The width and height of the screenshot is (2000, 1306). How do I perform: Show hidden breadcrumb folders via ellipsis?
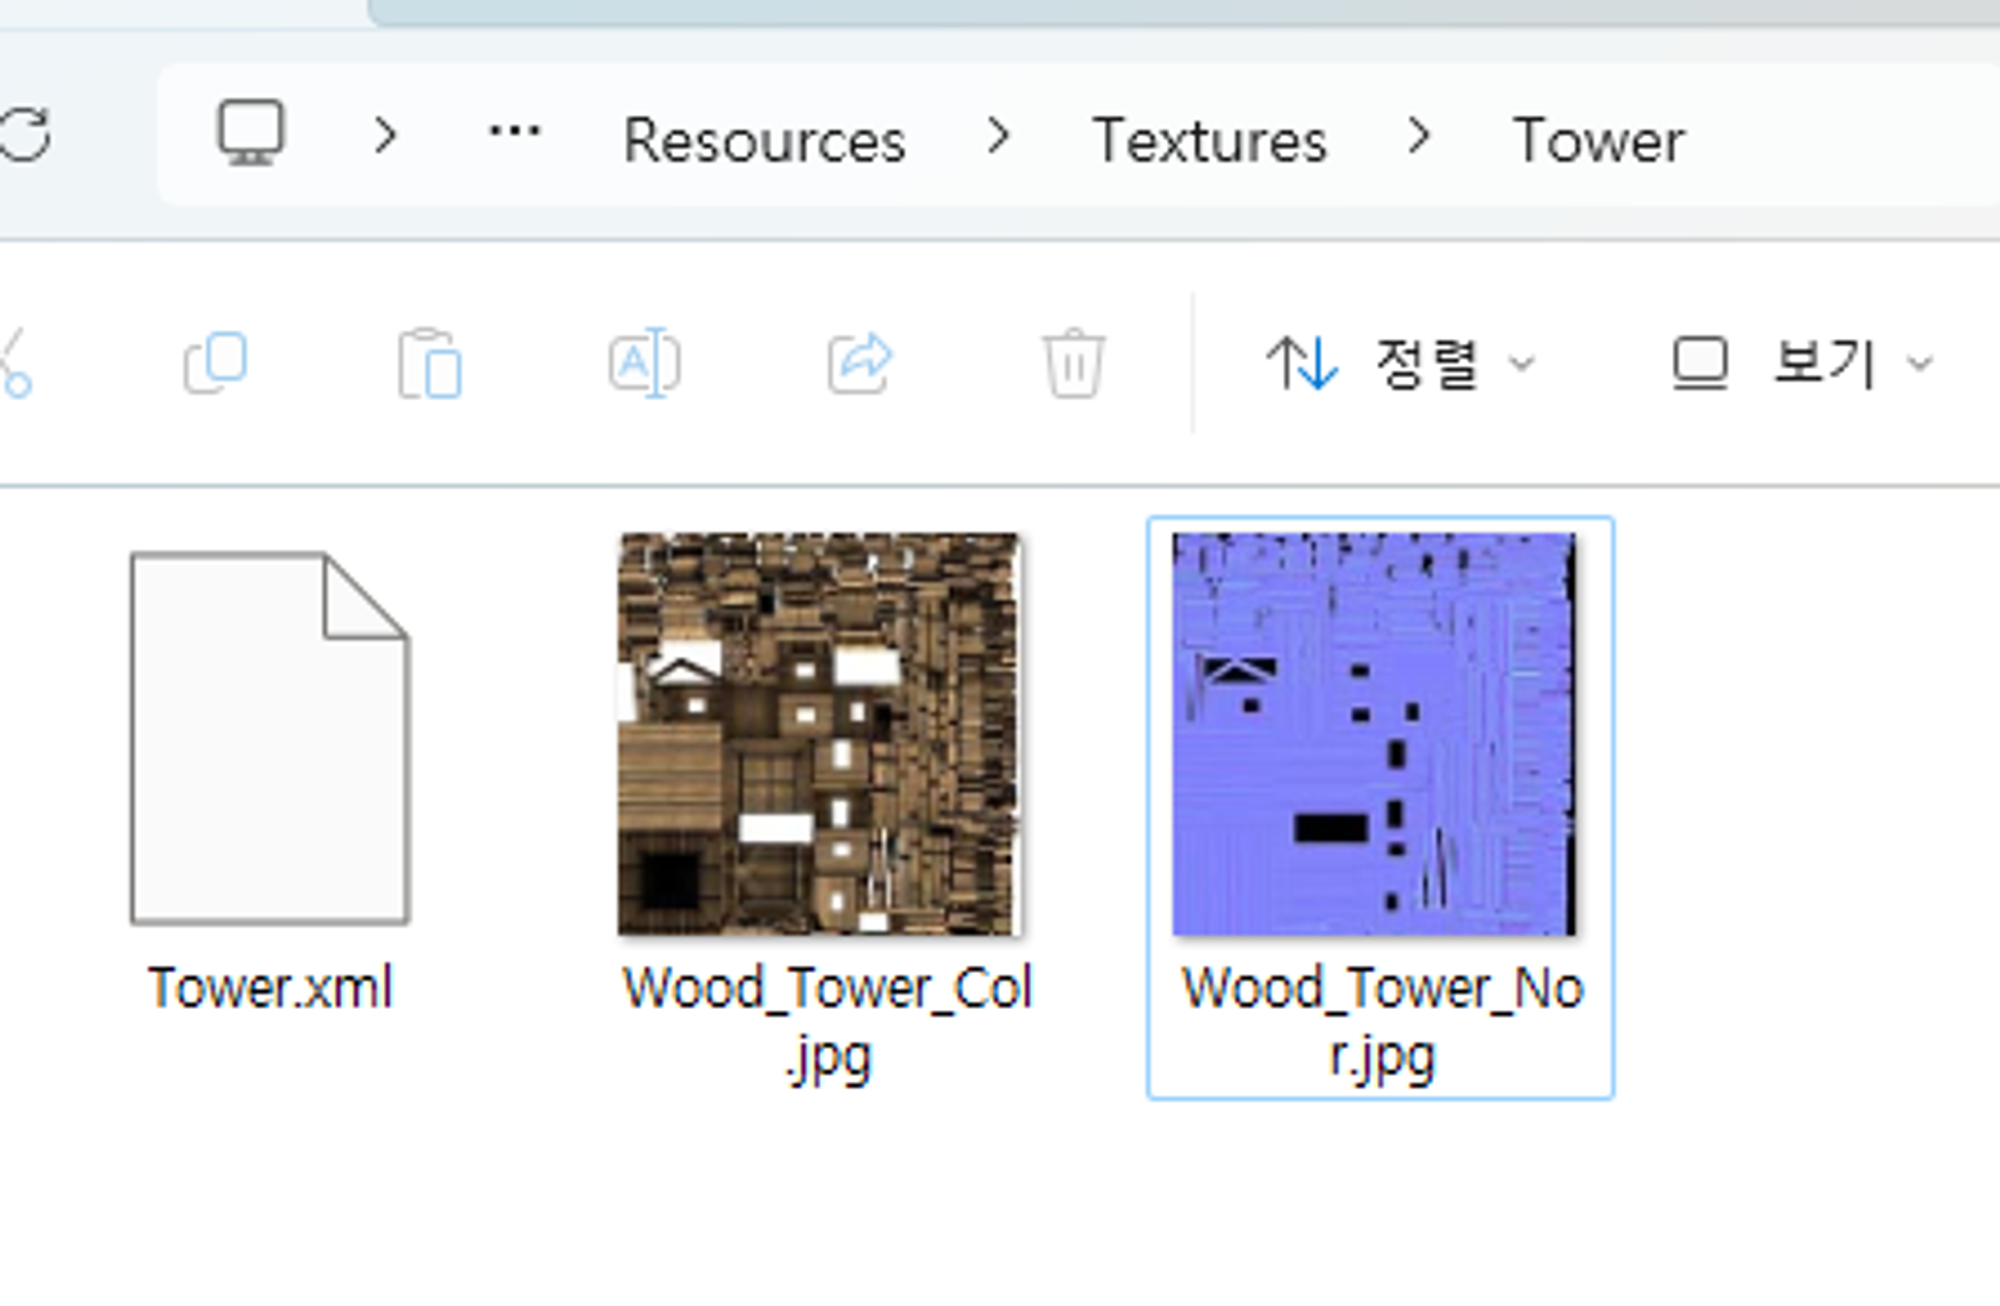click(514, 133)
